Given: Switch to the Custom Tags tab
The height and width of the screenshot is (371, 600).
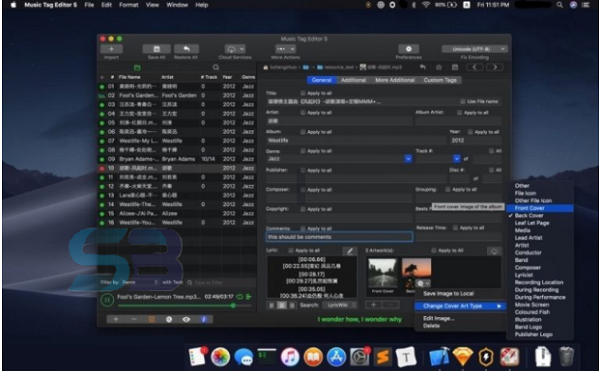Looking at the screenshot, I should 440,80.
